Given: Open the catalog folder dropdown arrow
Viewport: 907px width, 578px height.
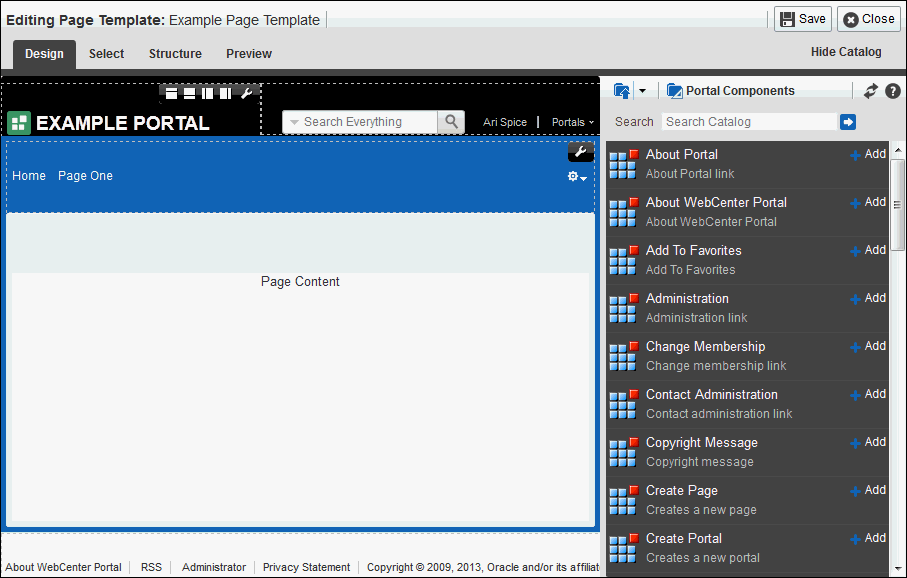Looking at the screenshot, I should pyautogui.click(x=642, y=91).
